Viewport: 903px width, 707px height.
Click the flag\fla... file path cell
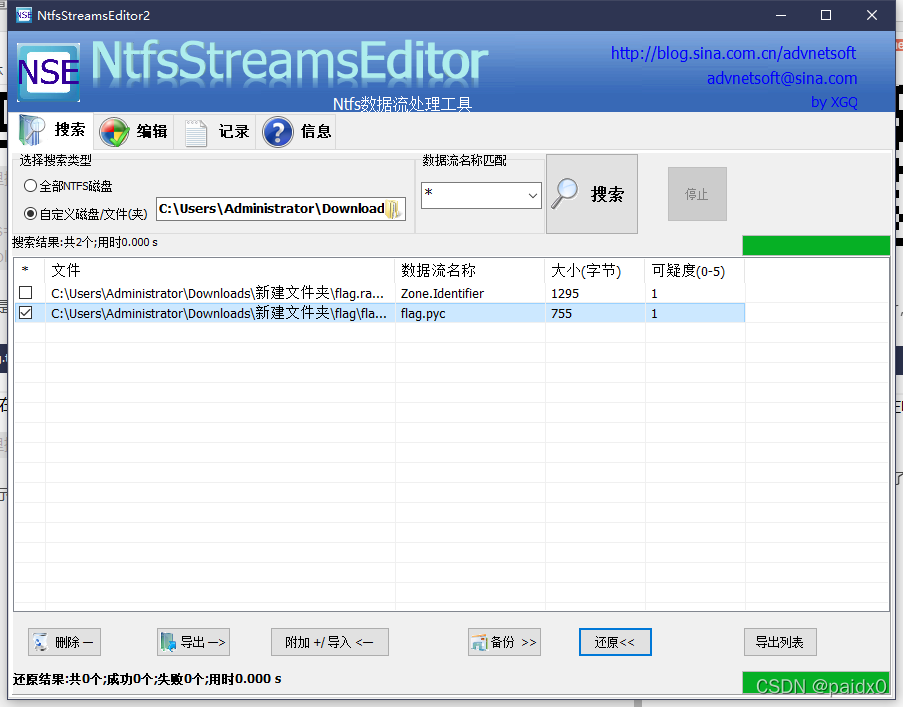pyautogui.click(x=219, y=313)
